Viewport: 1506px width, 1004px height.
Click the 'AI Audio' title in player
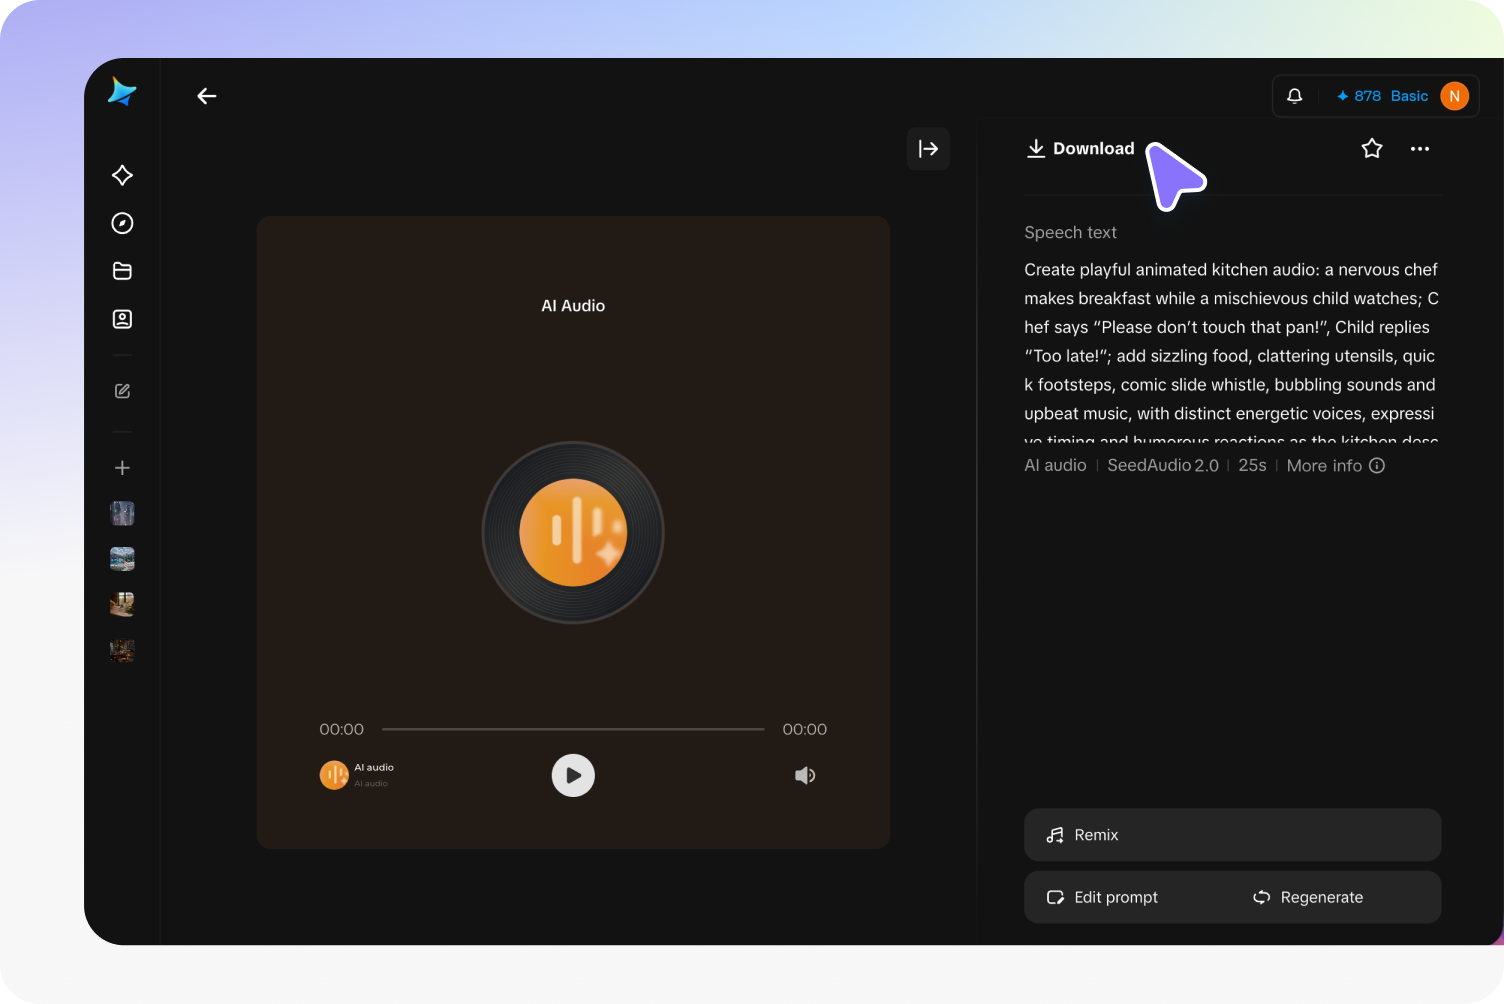click(573, 306)
